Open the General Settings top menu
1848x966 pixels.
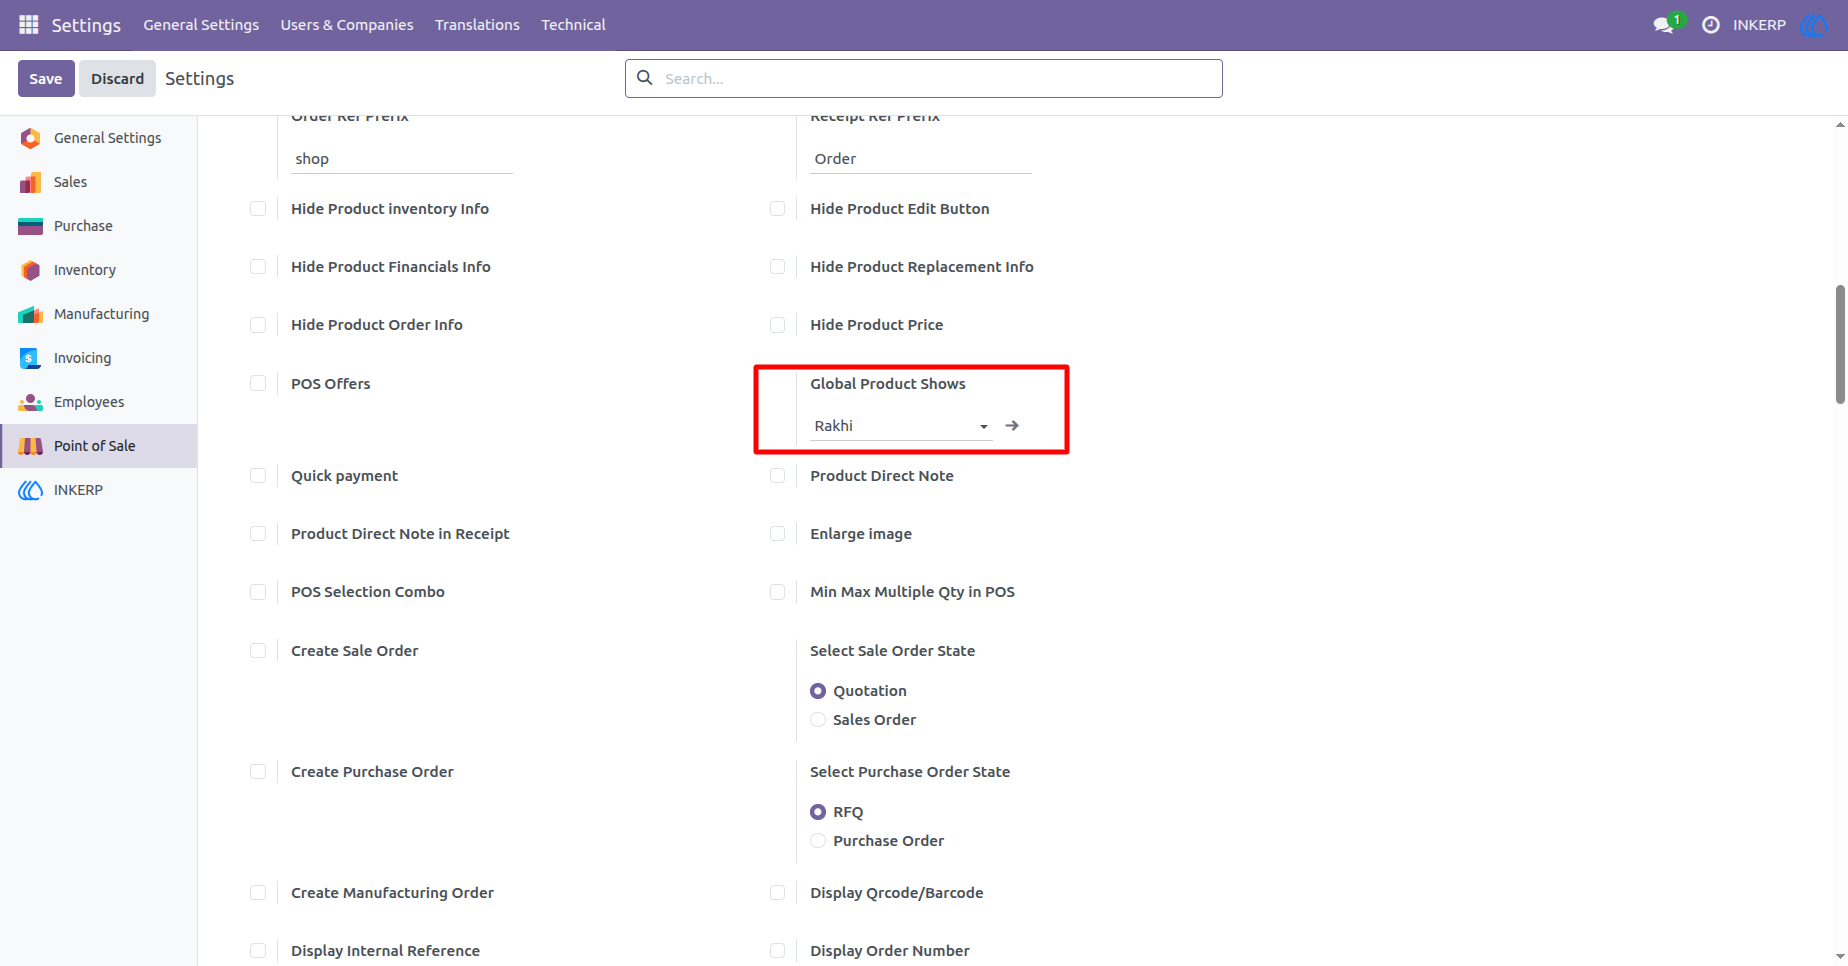click(x=201, y=25)
